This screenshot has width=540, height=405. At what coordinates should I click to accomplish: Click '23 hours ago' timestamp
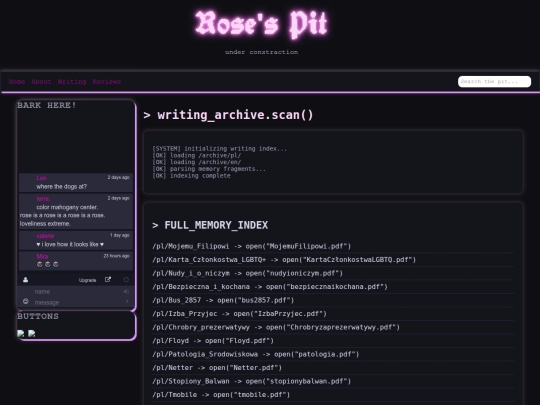tap(116, 256)
